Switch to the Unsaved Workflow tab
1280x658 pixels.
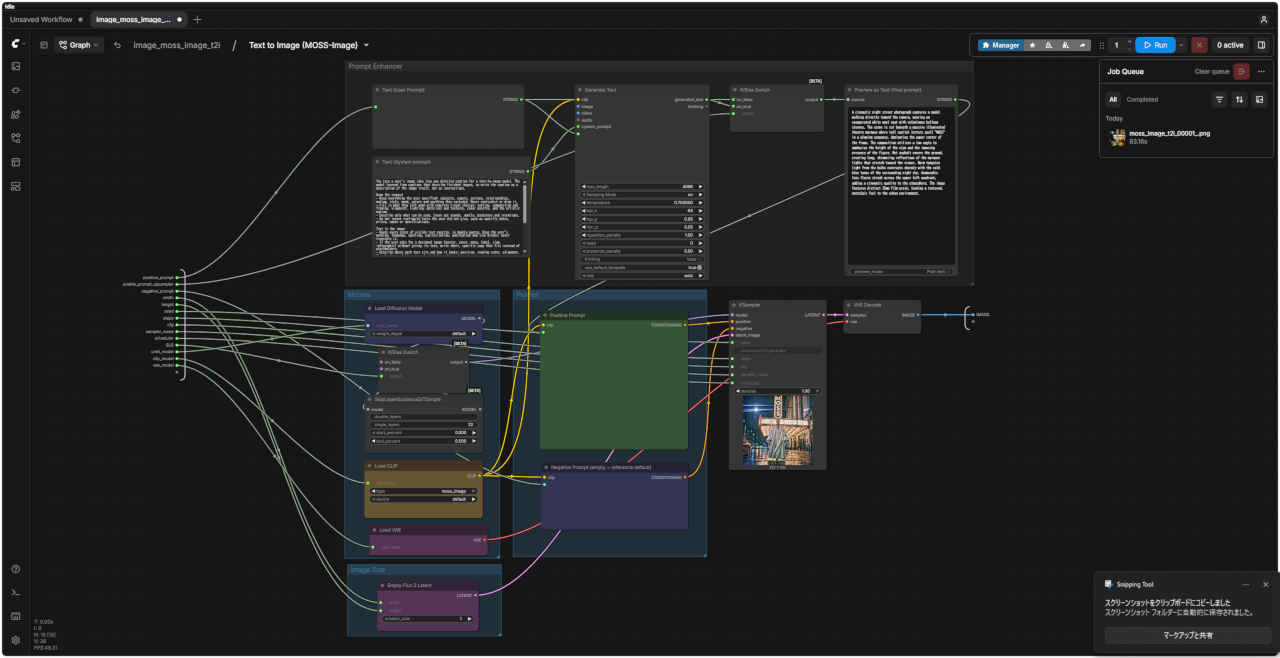click(42, 19)
